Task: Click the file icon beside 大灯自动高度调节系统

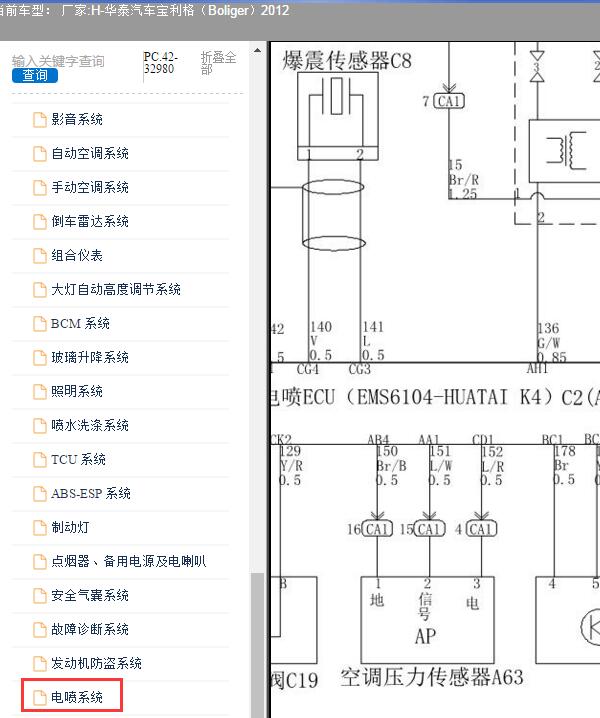Action: coord(40,289)
